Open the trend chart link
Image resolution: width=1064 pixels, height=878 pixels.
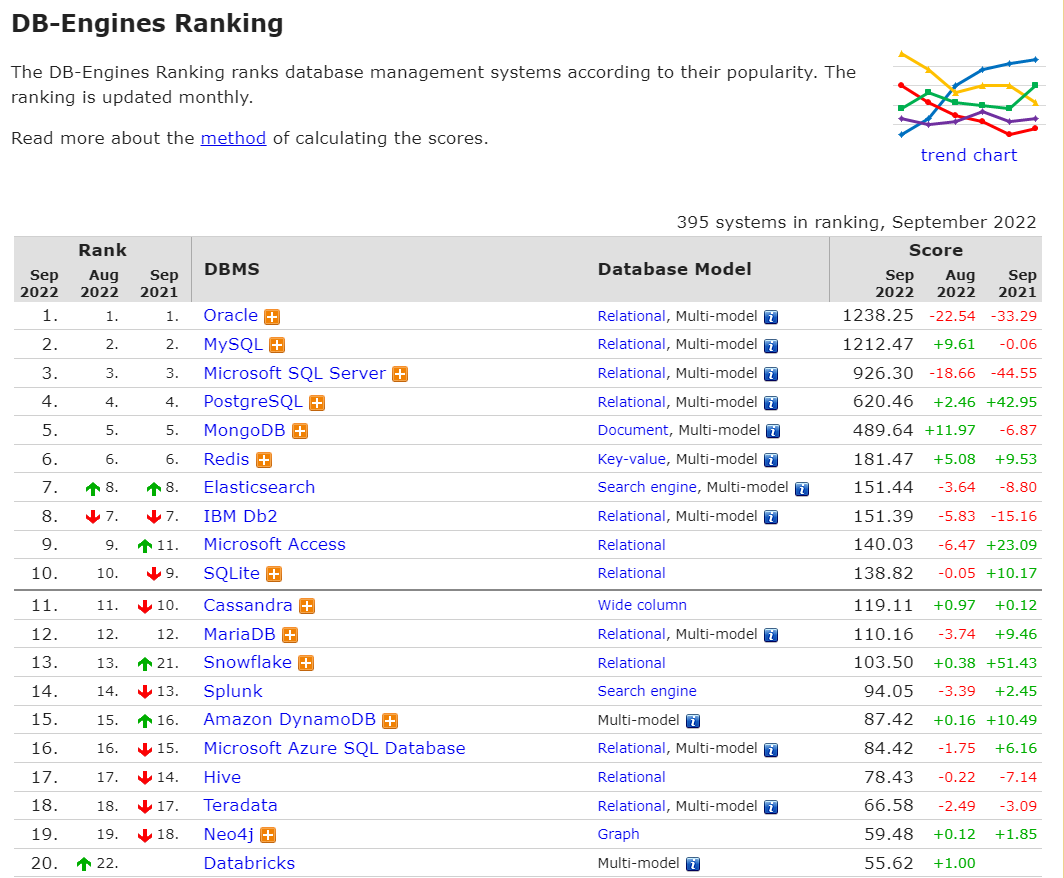[968, 155]
